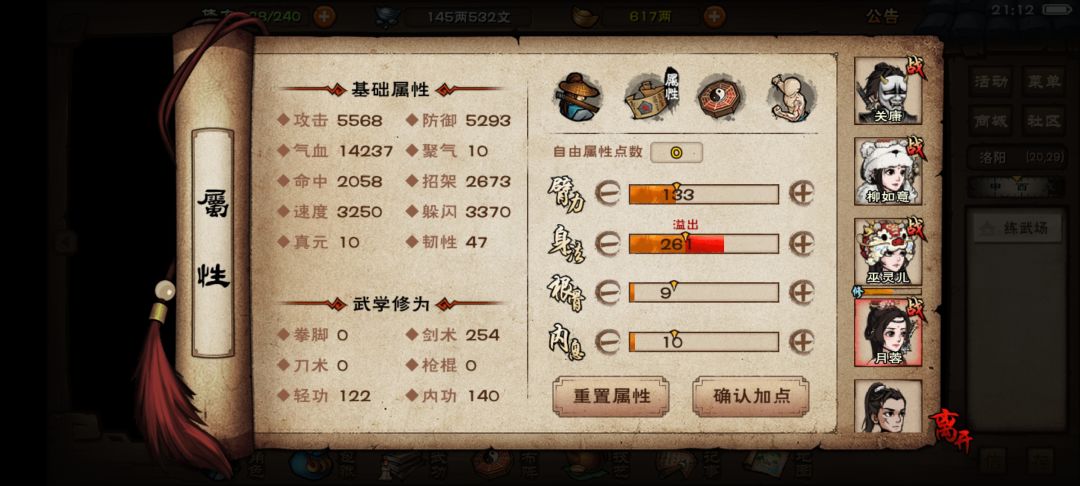
Task: Click the red 离开 exit icon
Action: click(x=952, y=432)
